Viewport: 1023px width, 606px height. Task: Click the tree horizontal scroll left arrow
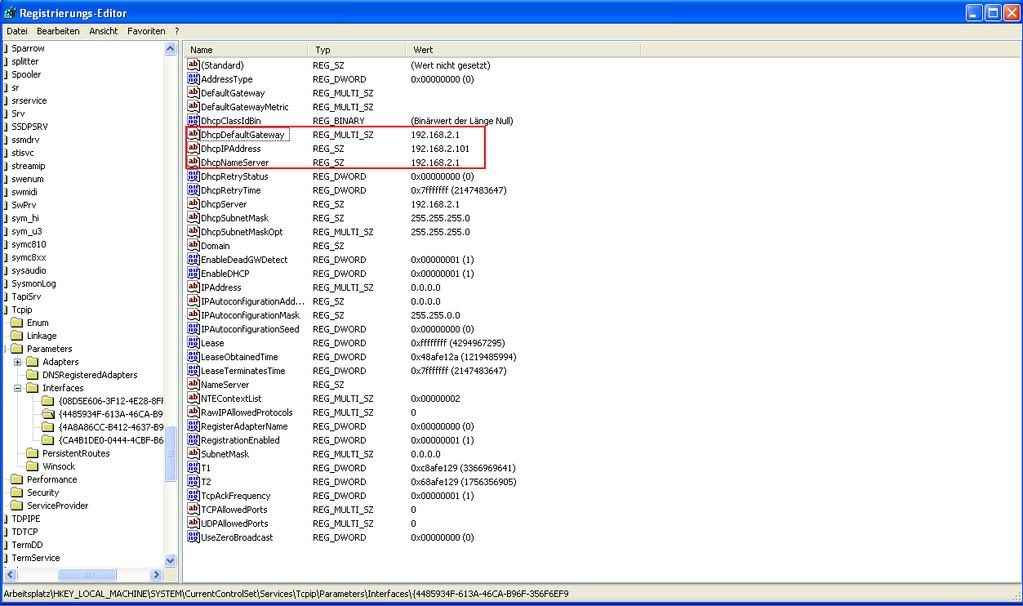point(10,574)
